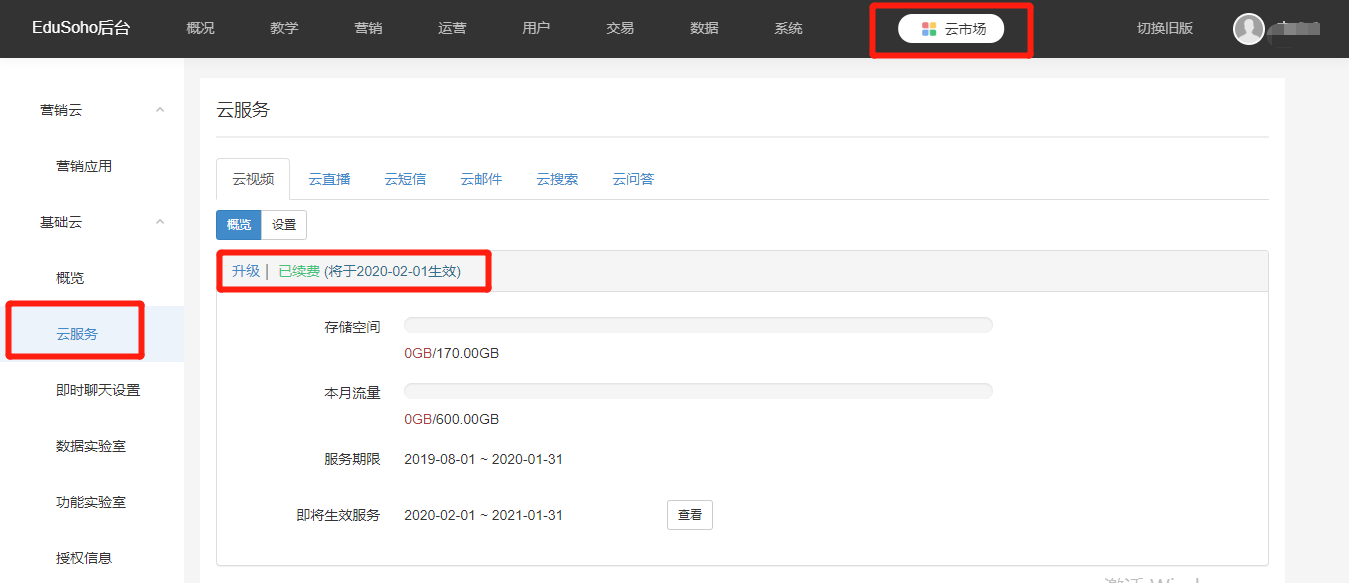Select the 云邮件 tab
Image resolution: width=1349 pixels, height=583 pixels.
[x=481, y=180]
